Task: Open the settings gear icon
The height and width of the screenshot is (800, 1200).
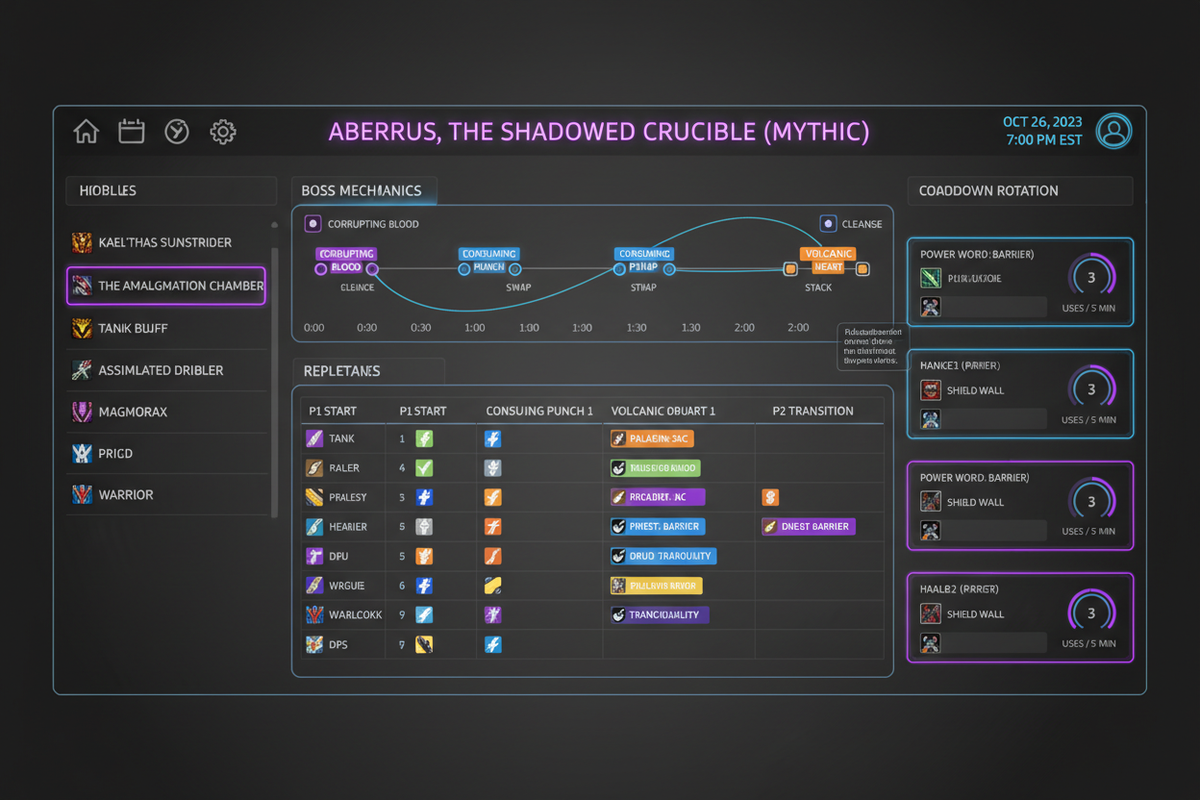Action: (x=222, y=131)
